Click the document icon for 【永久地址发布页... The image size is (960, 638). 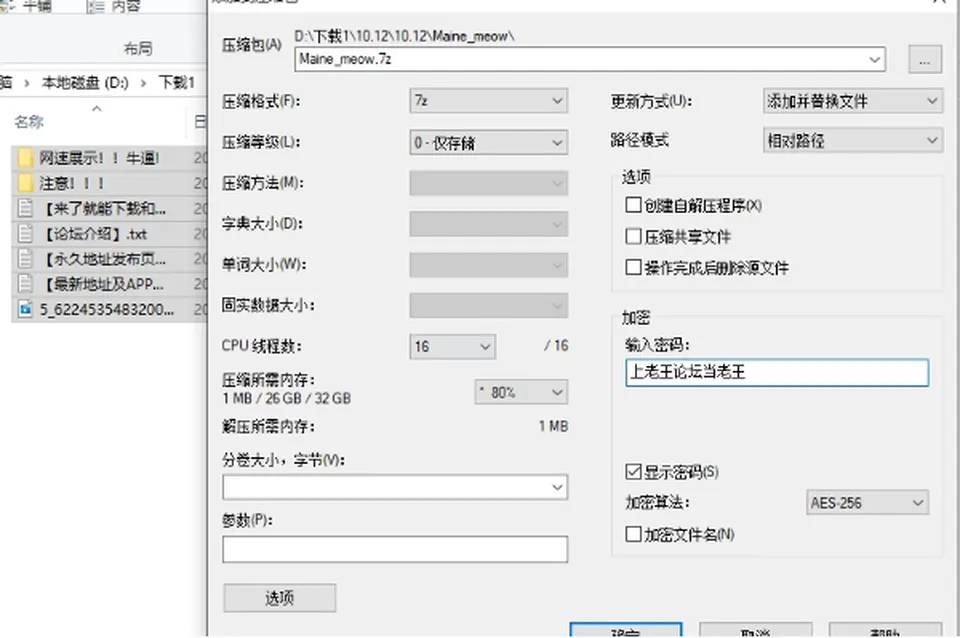coord(25,258)
